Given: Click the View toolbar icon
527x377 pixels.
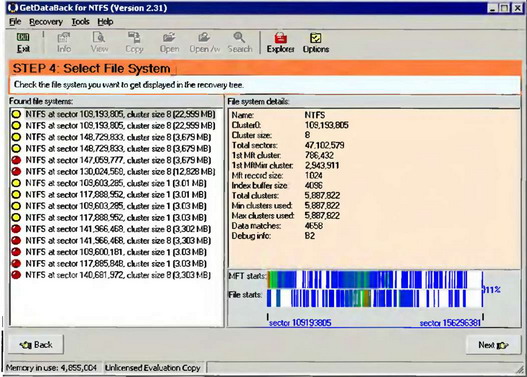Looking at the screenshot, I should pyautogui.click(x=99, y=43).
